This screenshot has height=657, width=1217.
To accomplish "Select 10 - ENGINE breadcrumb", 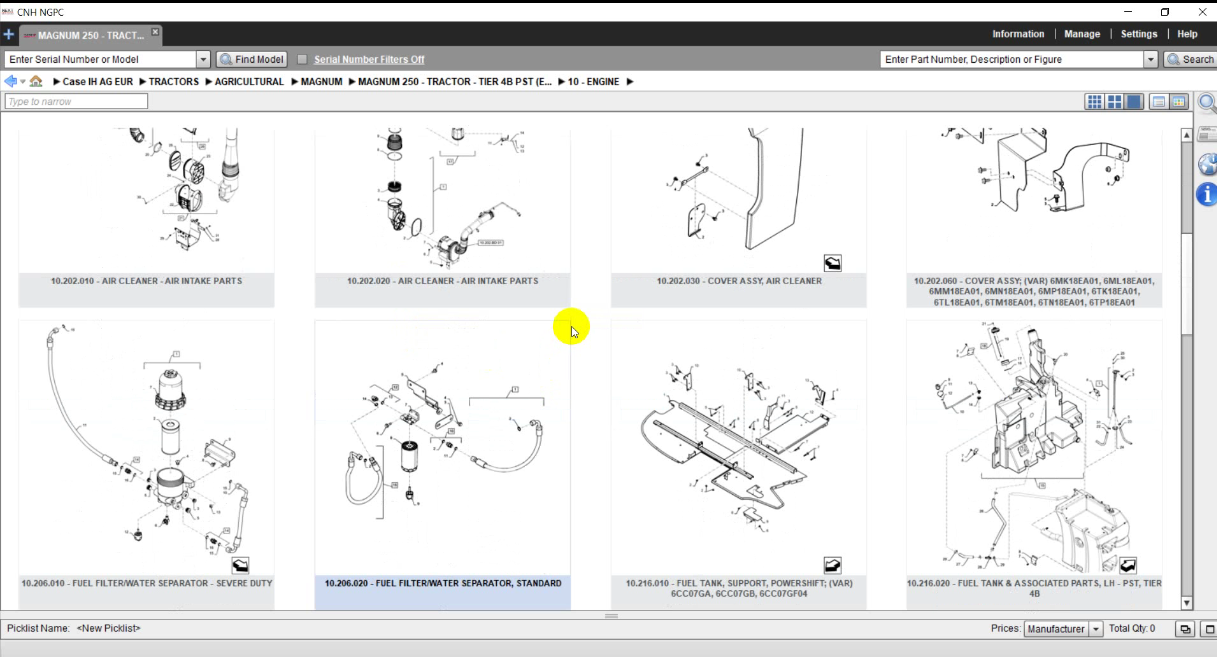I will point(594,82).
